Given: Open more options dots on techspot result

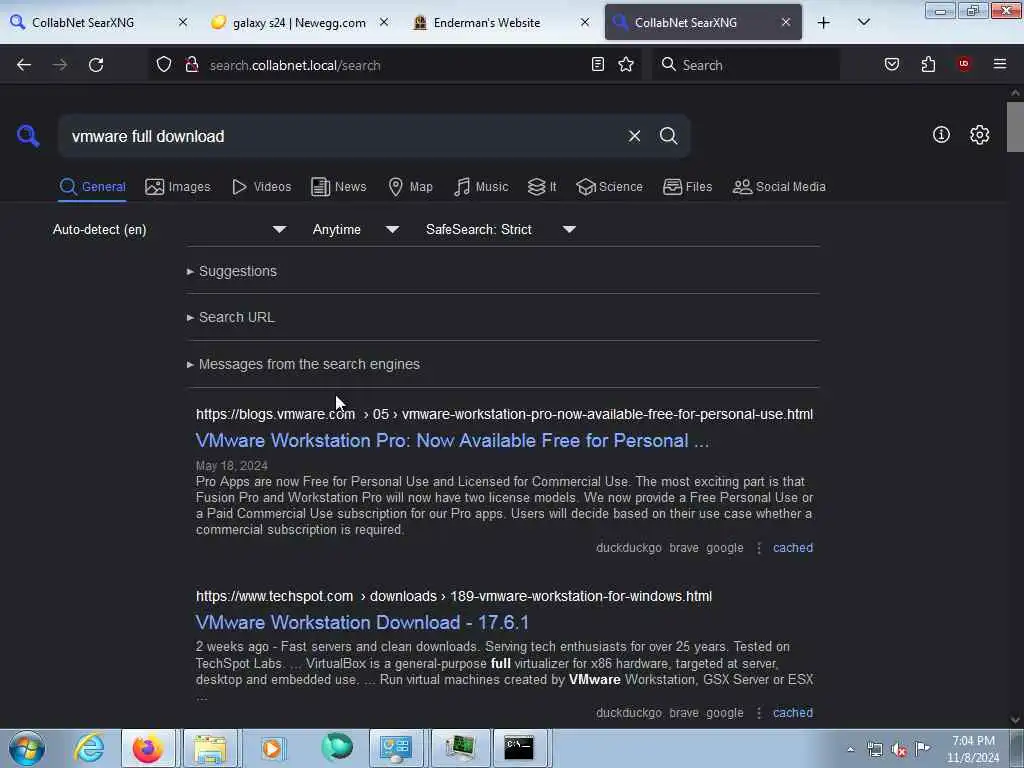Looking at the screenshot, I should pos(758,712).
